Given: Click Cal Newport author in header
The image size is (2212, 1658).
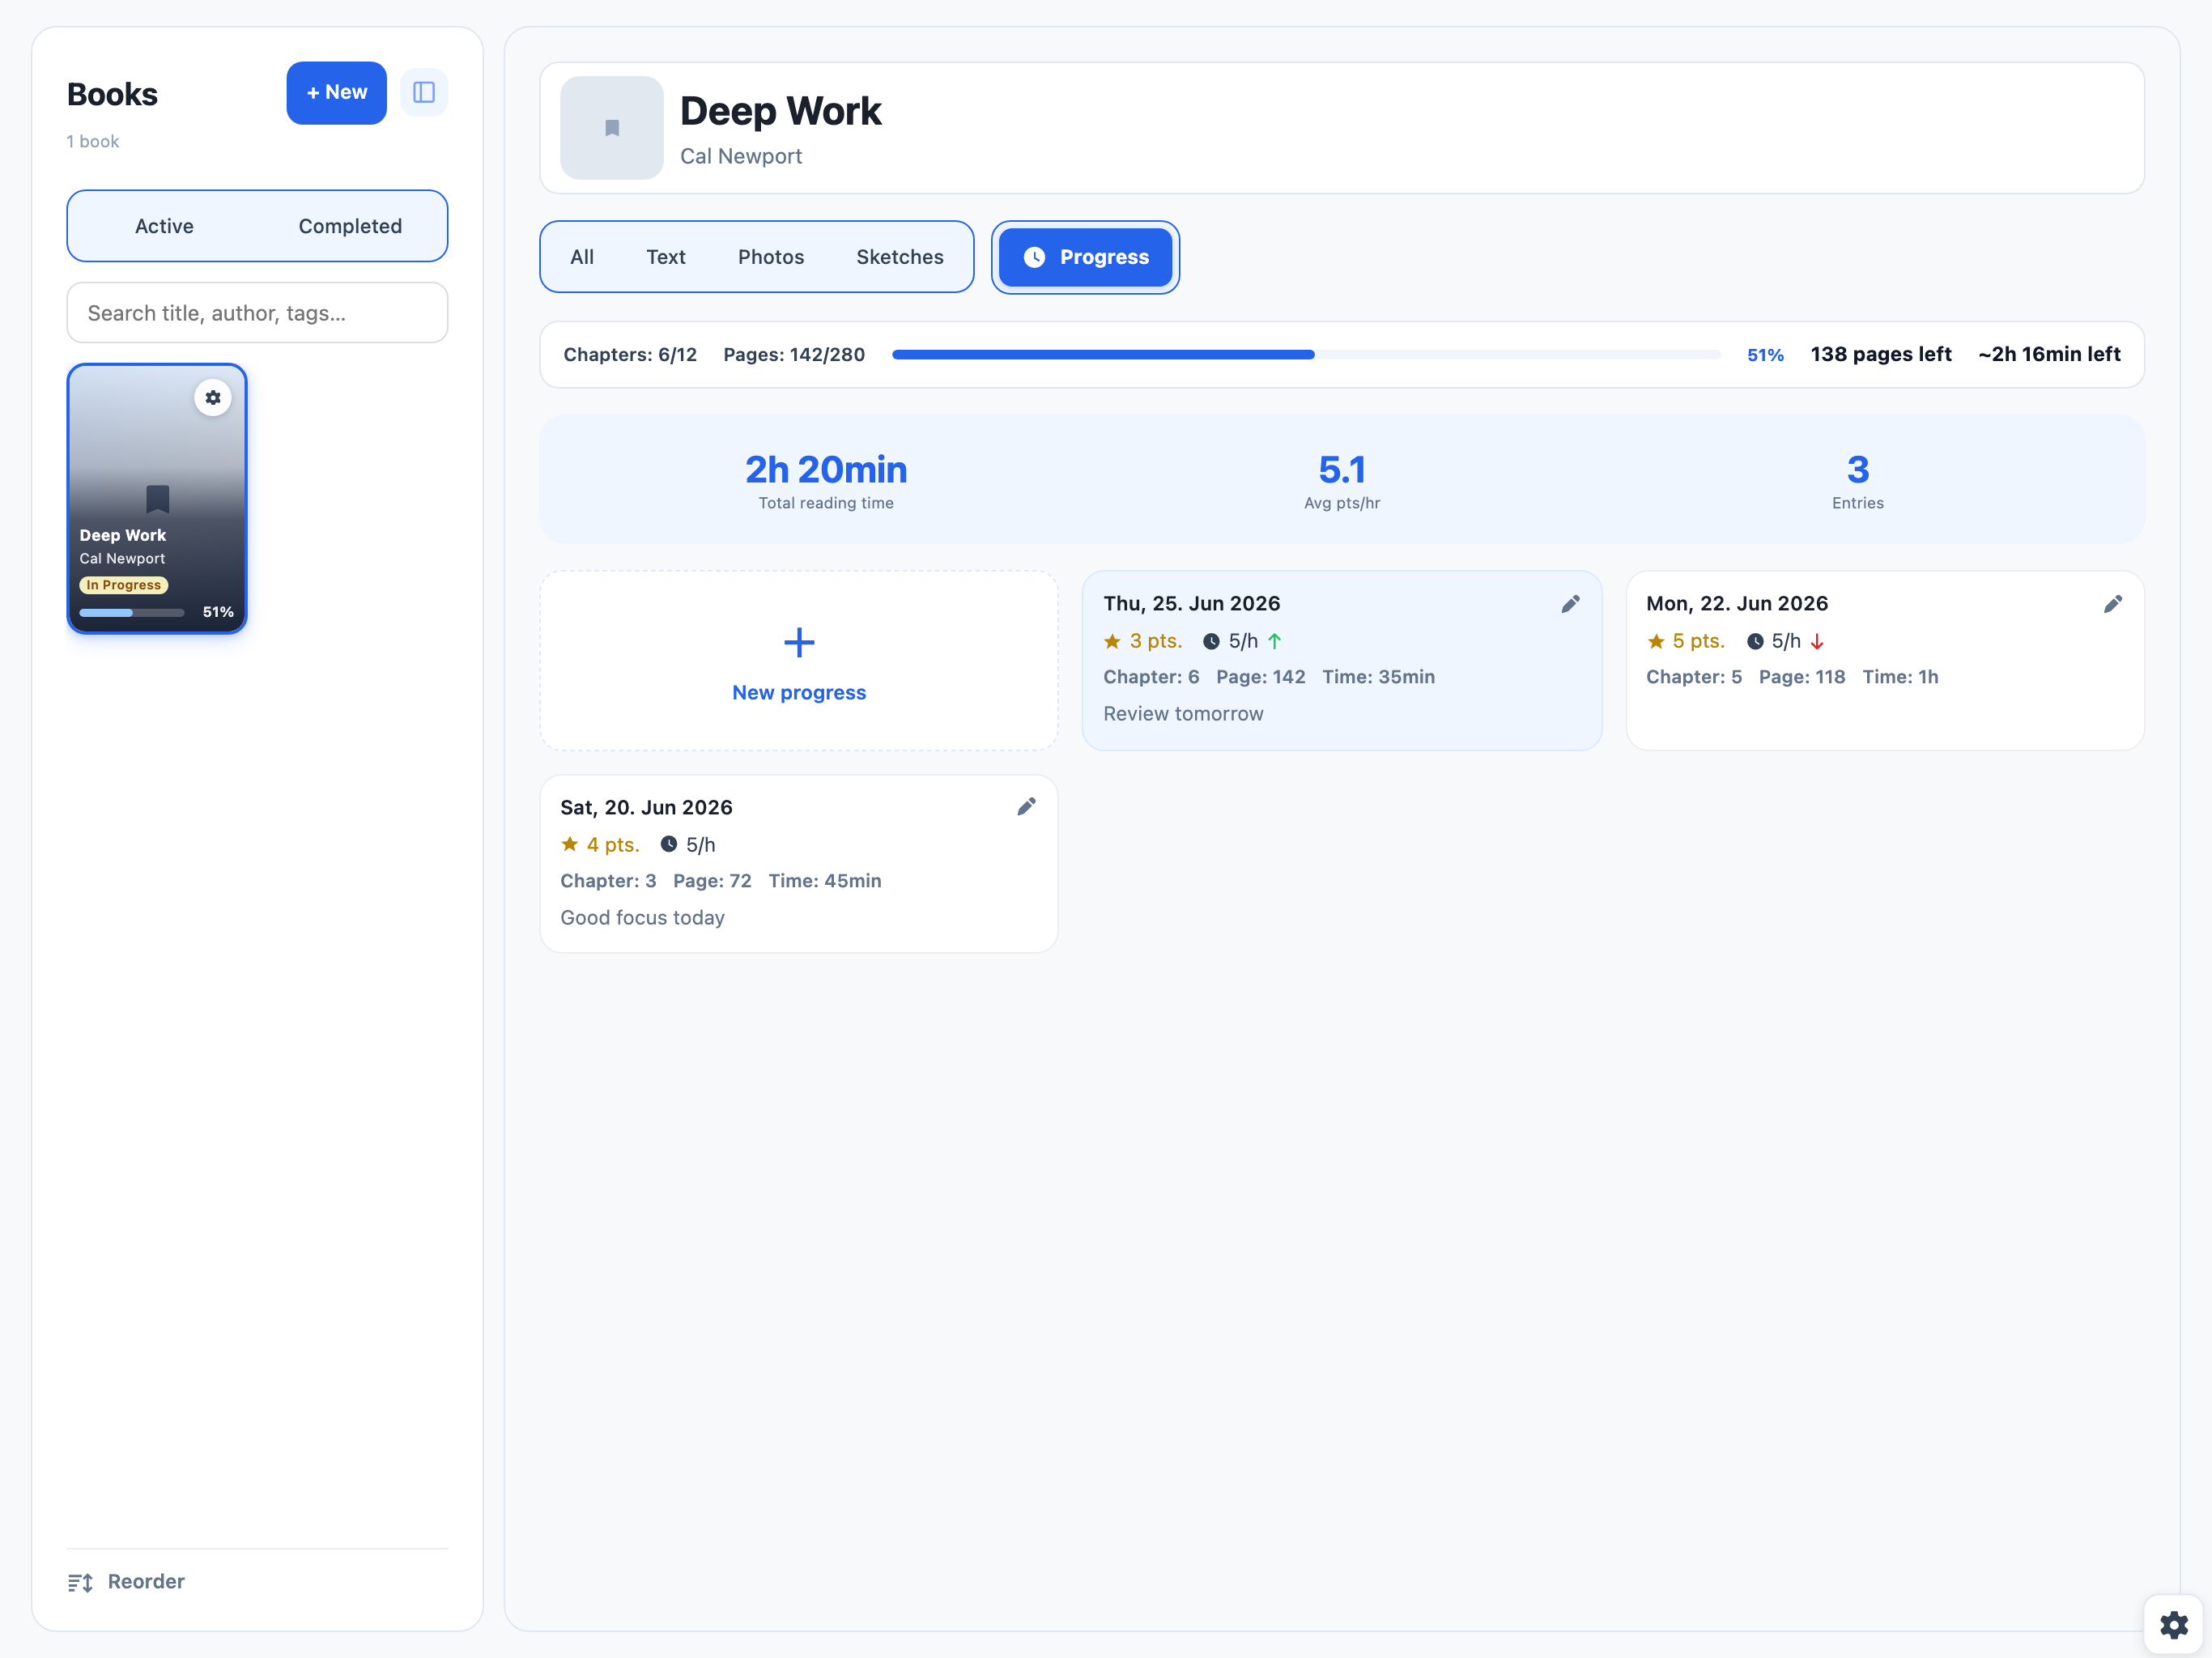Looking at the screenshot, I should pos(741,156).
